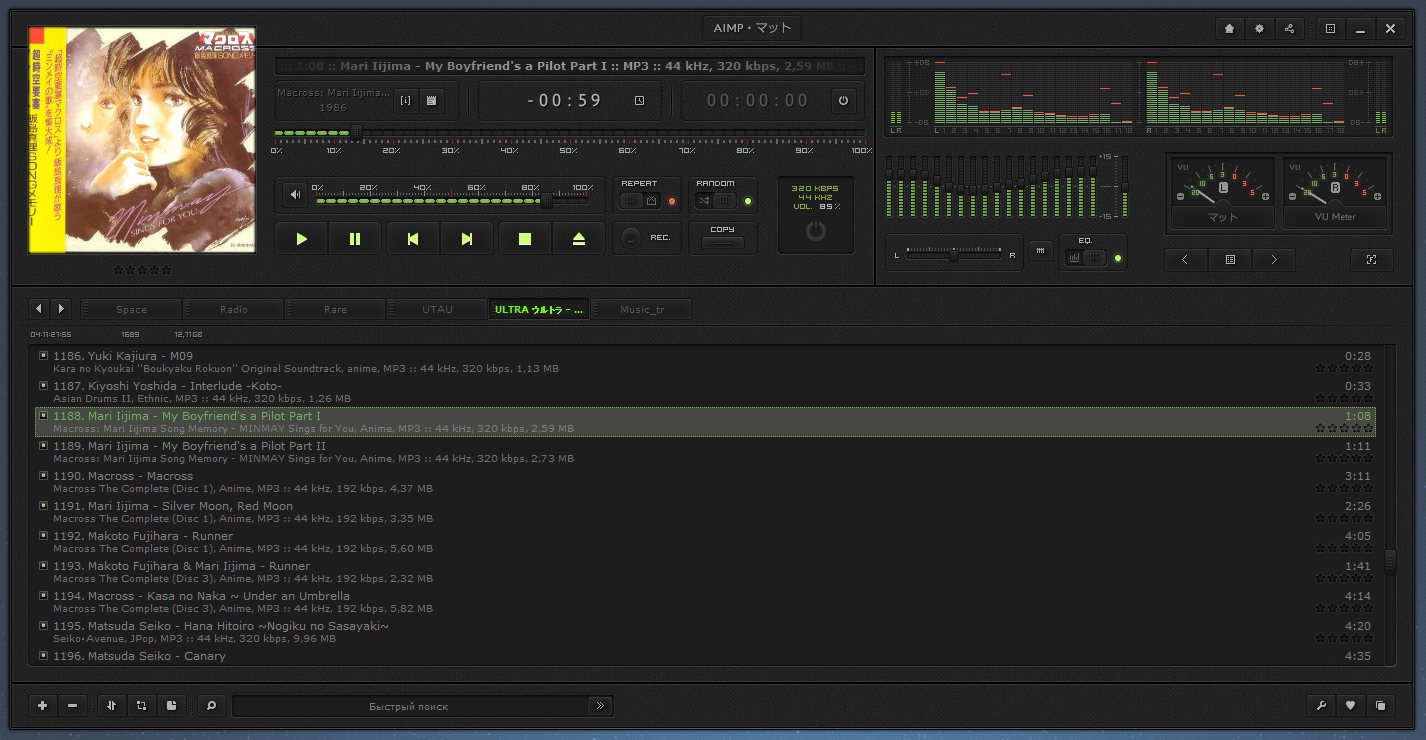Pause the current track

pos(355,239)
